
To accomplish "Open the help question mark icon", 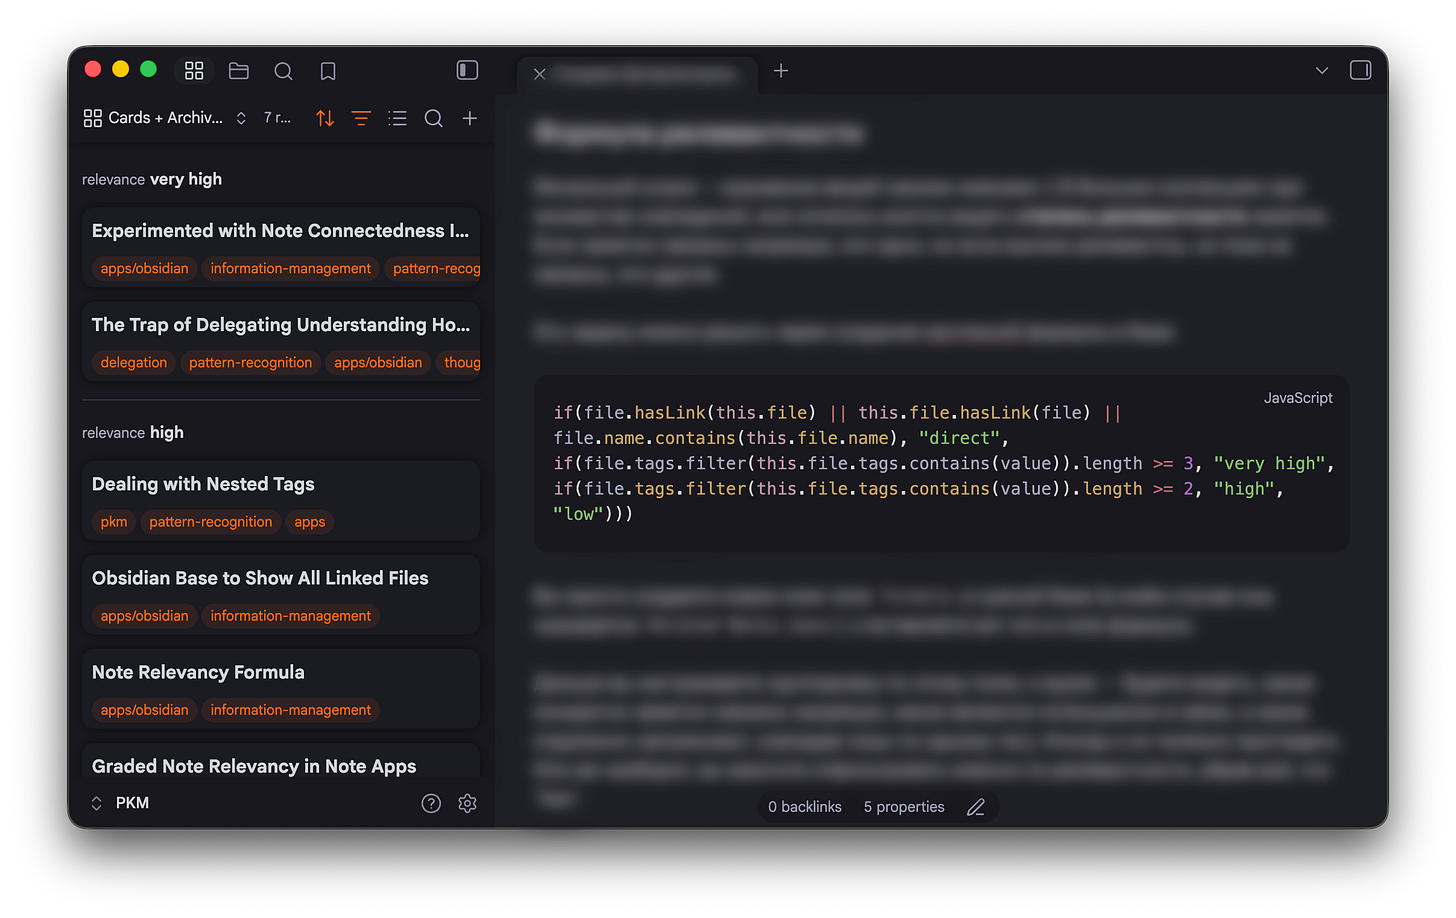I will (x=431, y=803).
